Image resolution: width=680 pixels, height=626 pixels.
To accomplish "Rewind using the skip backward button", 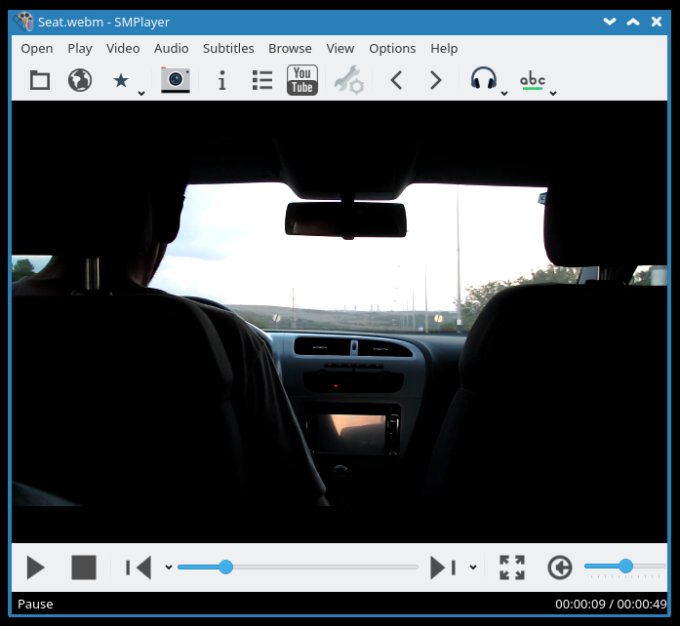I will 138,568.
